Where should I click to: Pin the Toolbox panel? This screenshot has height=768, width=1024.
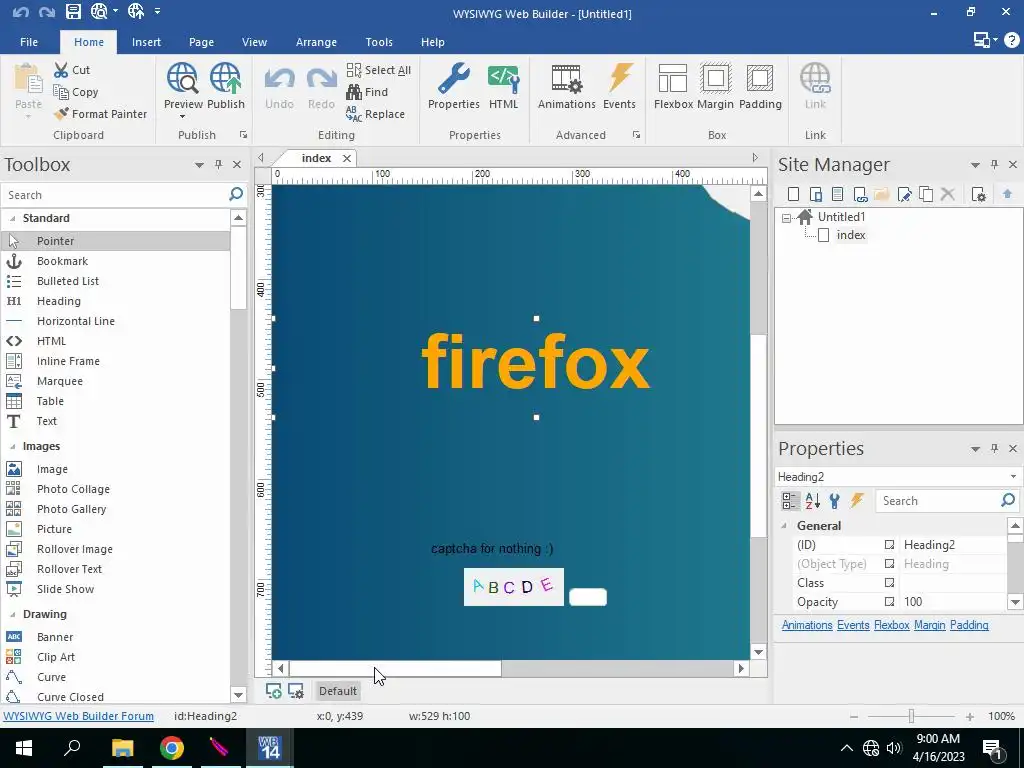pos(218,165)
